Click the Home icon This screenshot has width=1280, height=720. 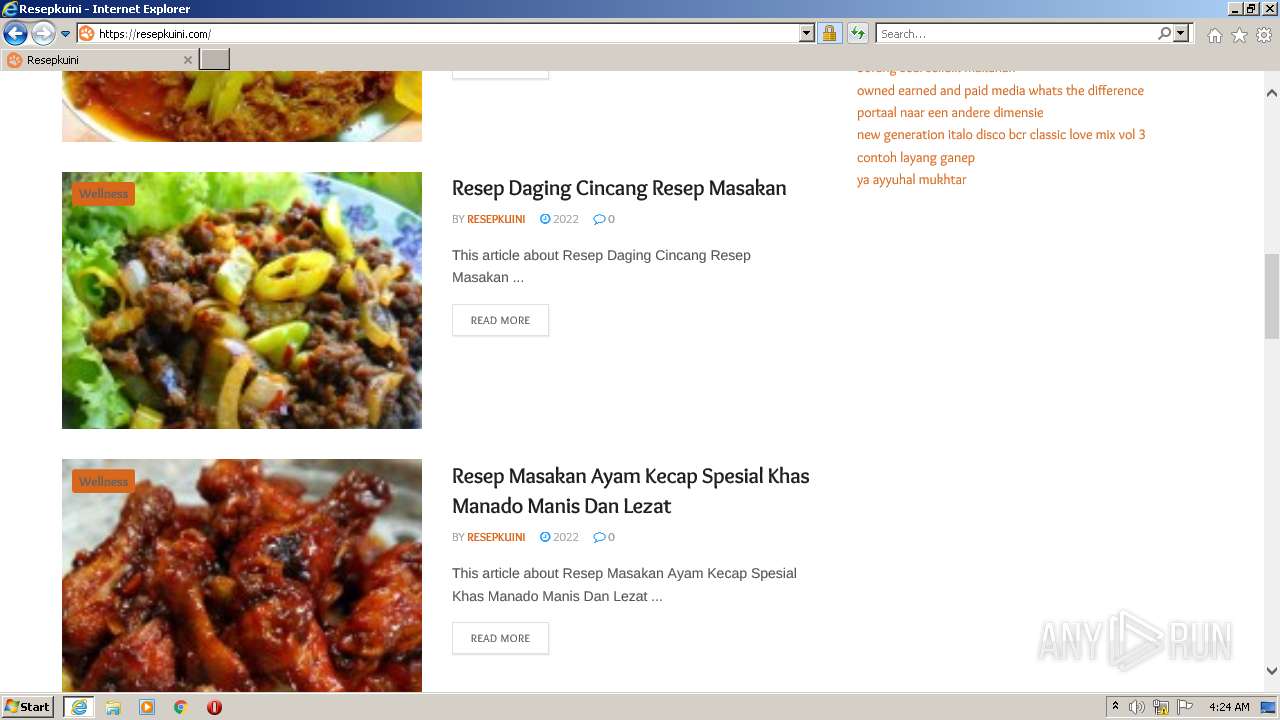click(x=1214, y=35)
